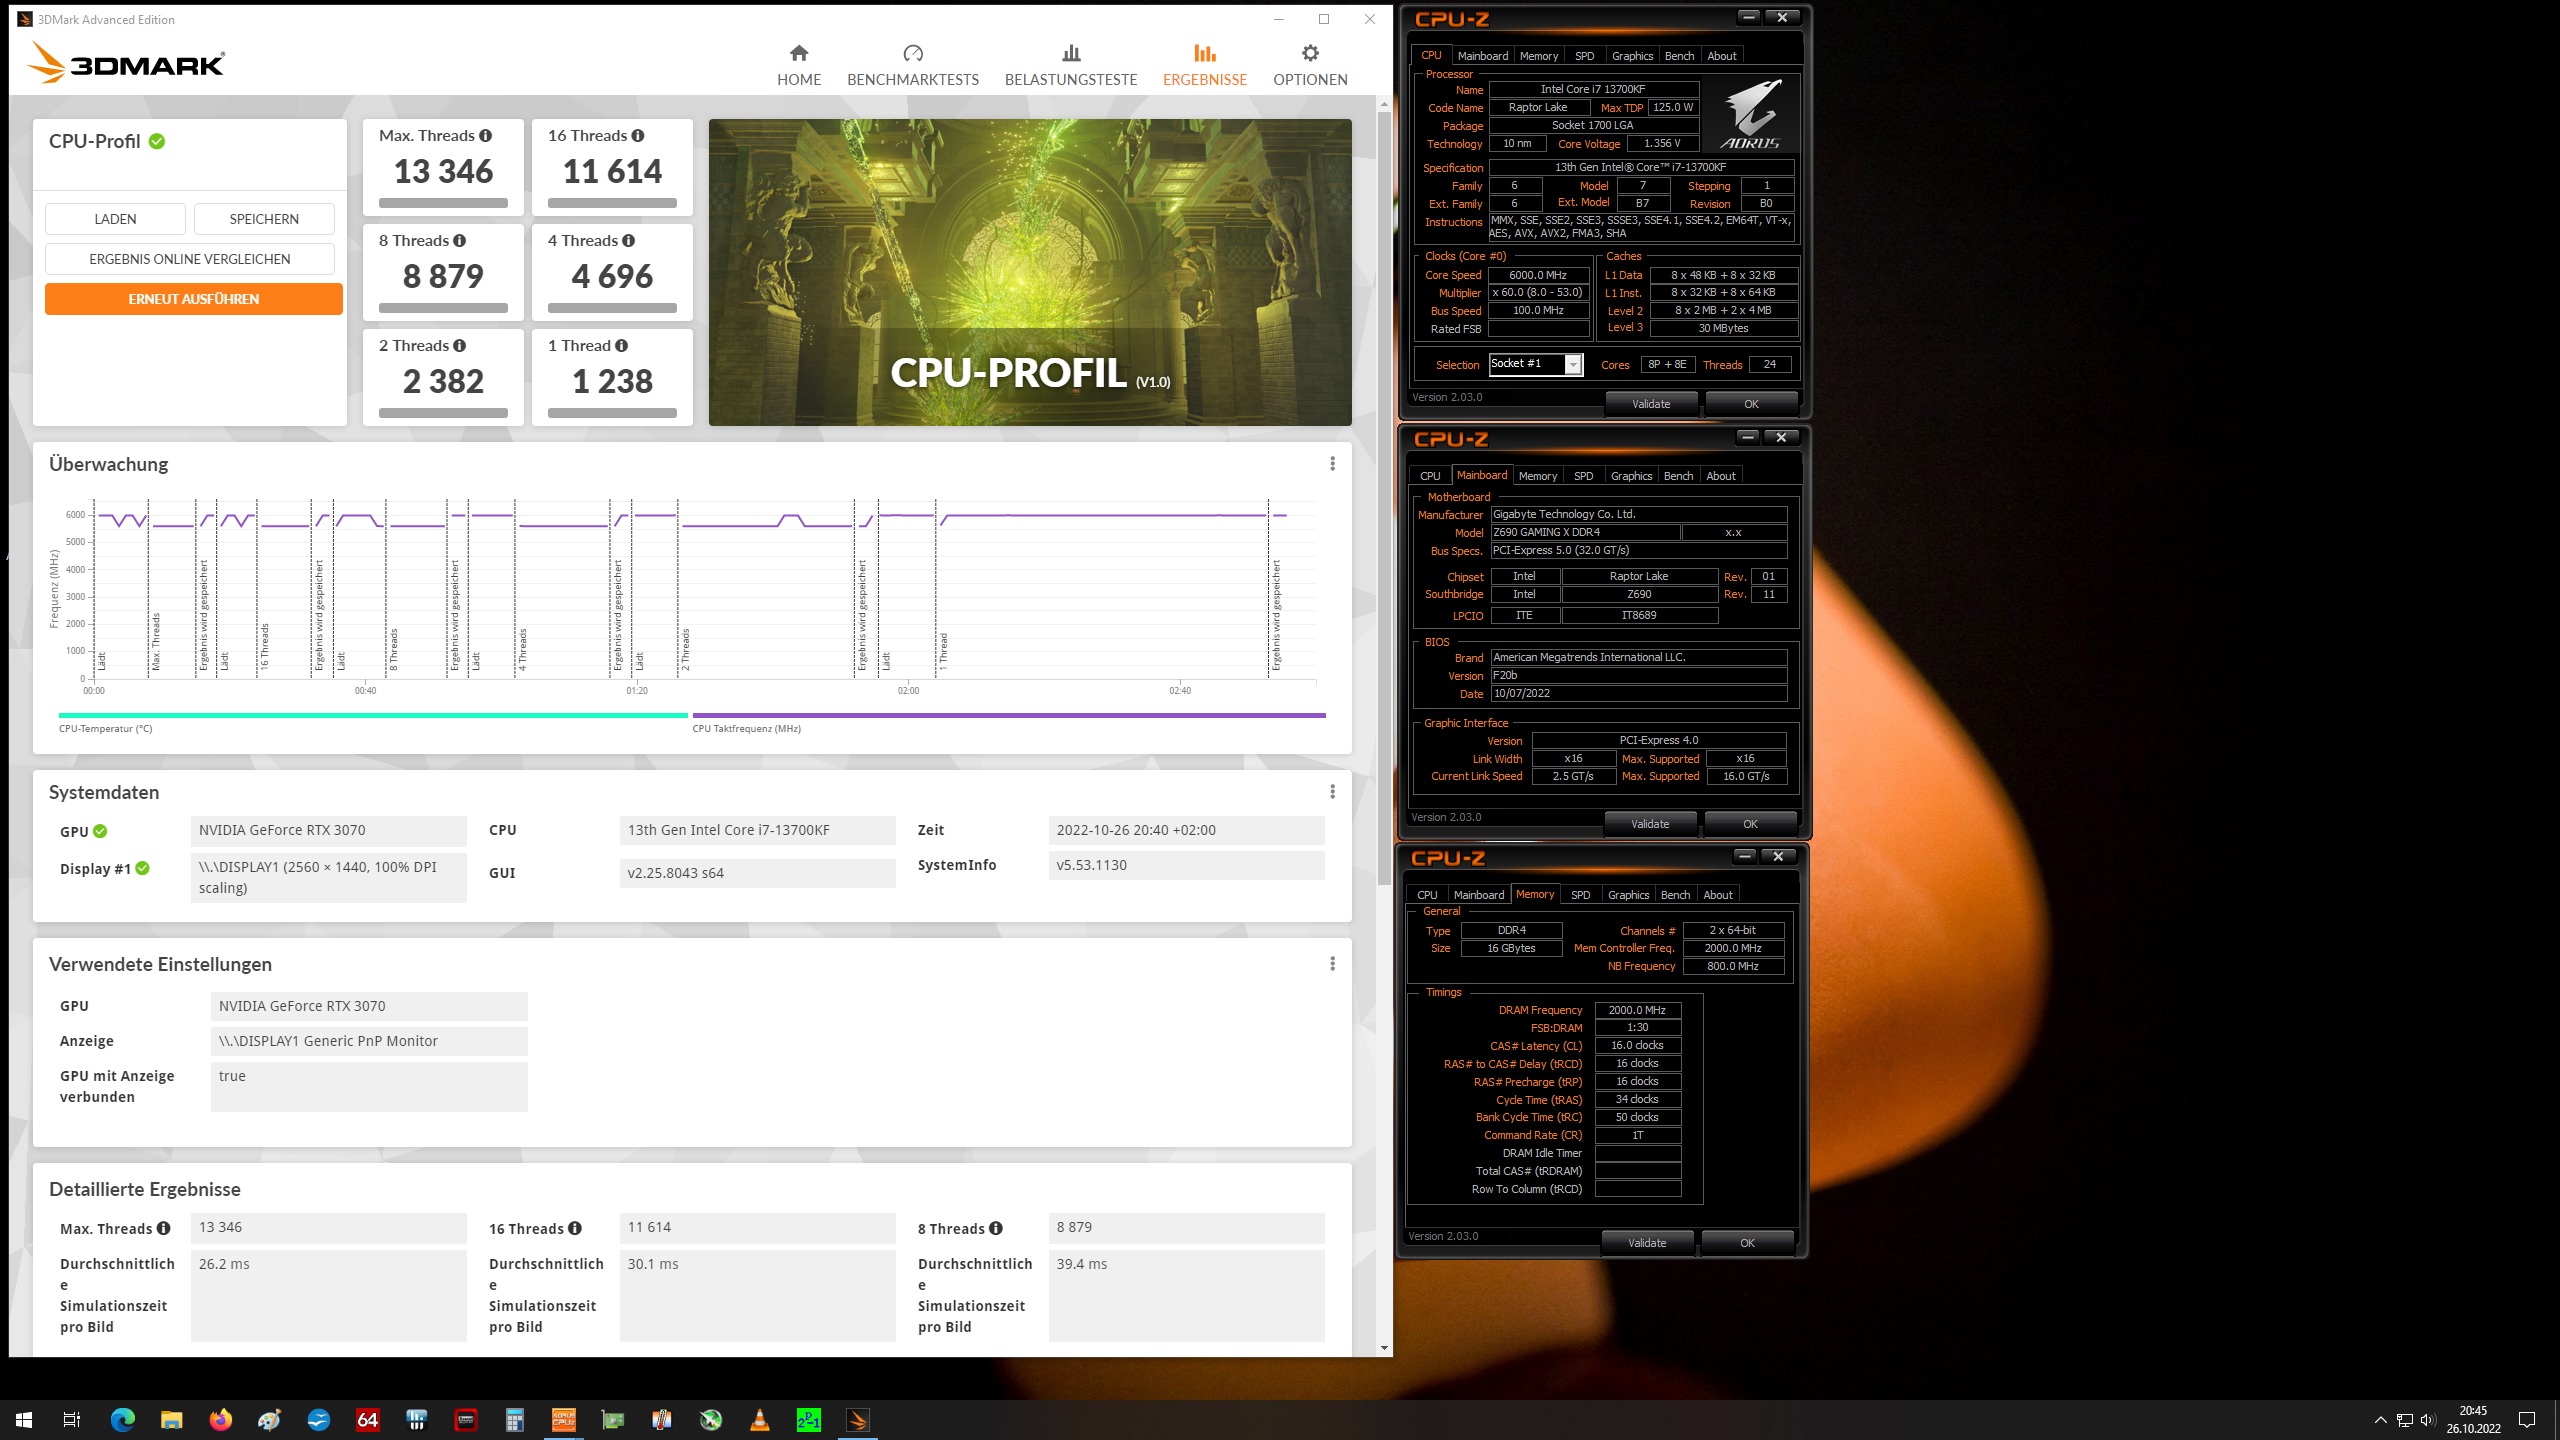Screen dimensions: 2560x1440
Task: Open Calculator from the taskbar
Action: pos(515,1419)
